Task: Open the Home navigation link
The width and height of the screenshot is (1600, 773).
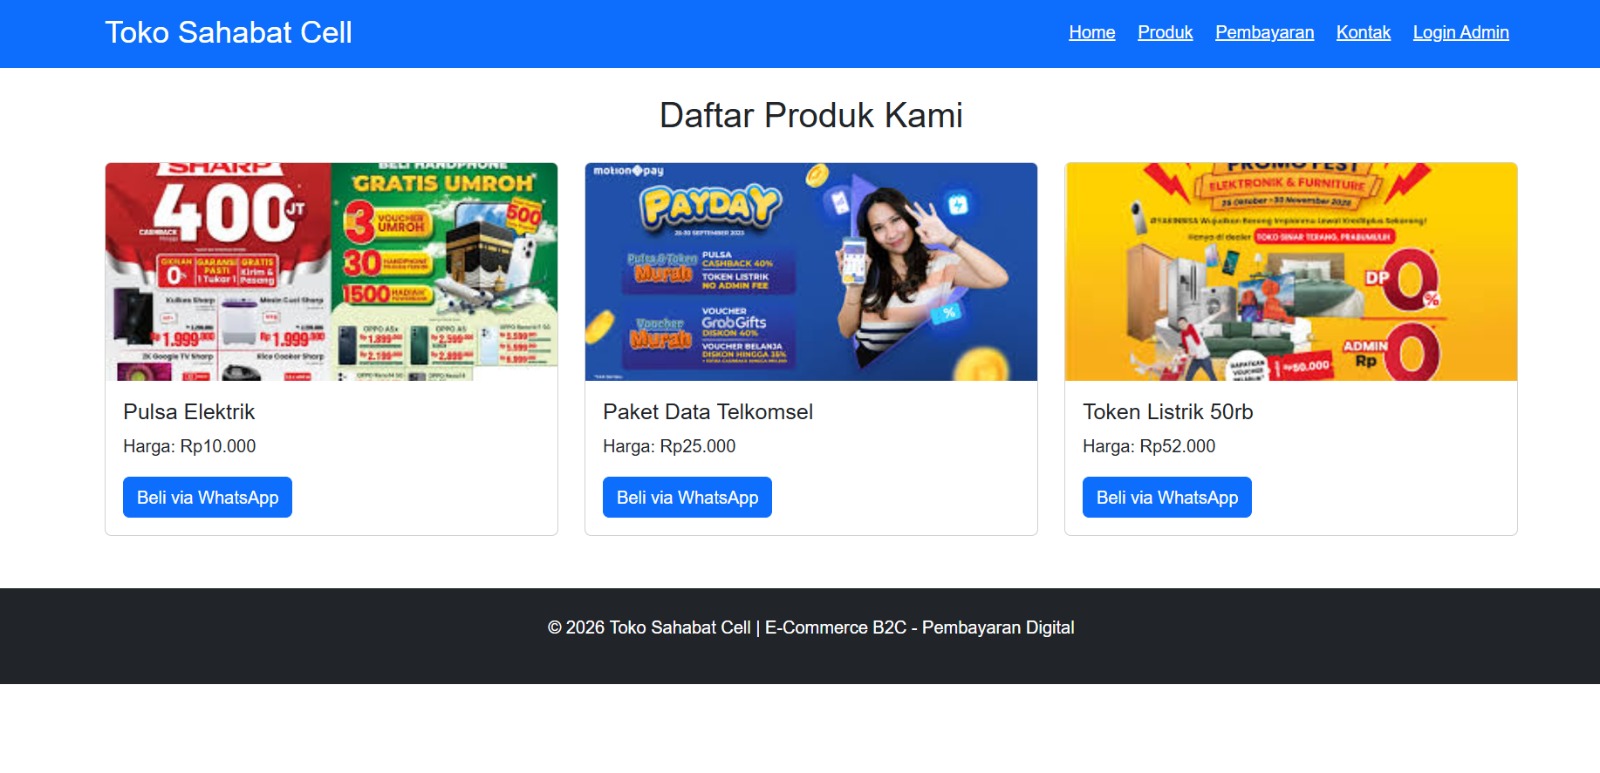Action: tap(1091, 32)
